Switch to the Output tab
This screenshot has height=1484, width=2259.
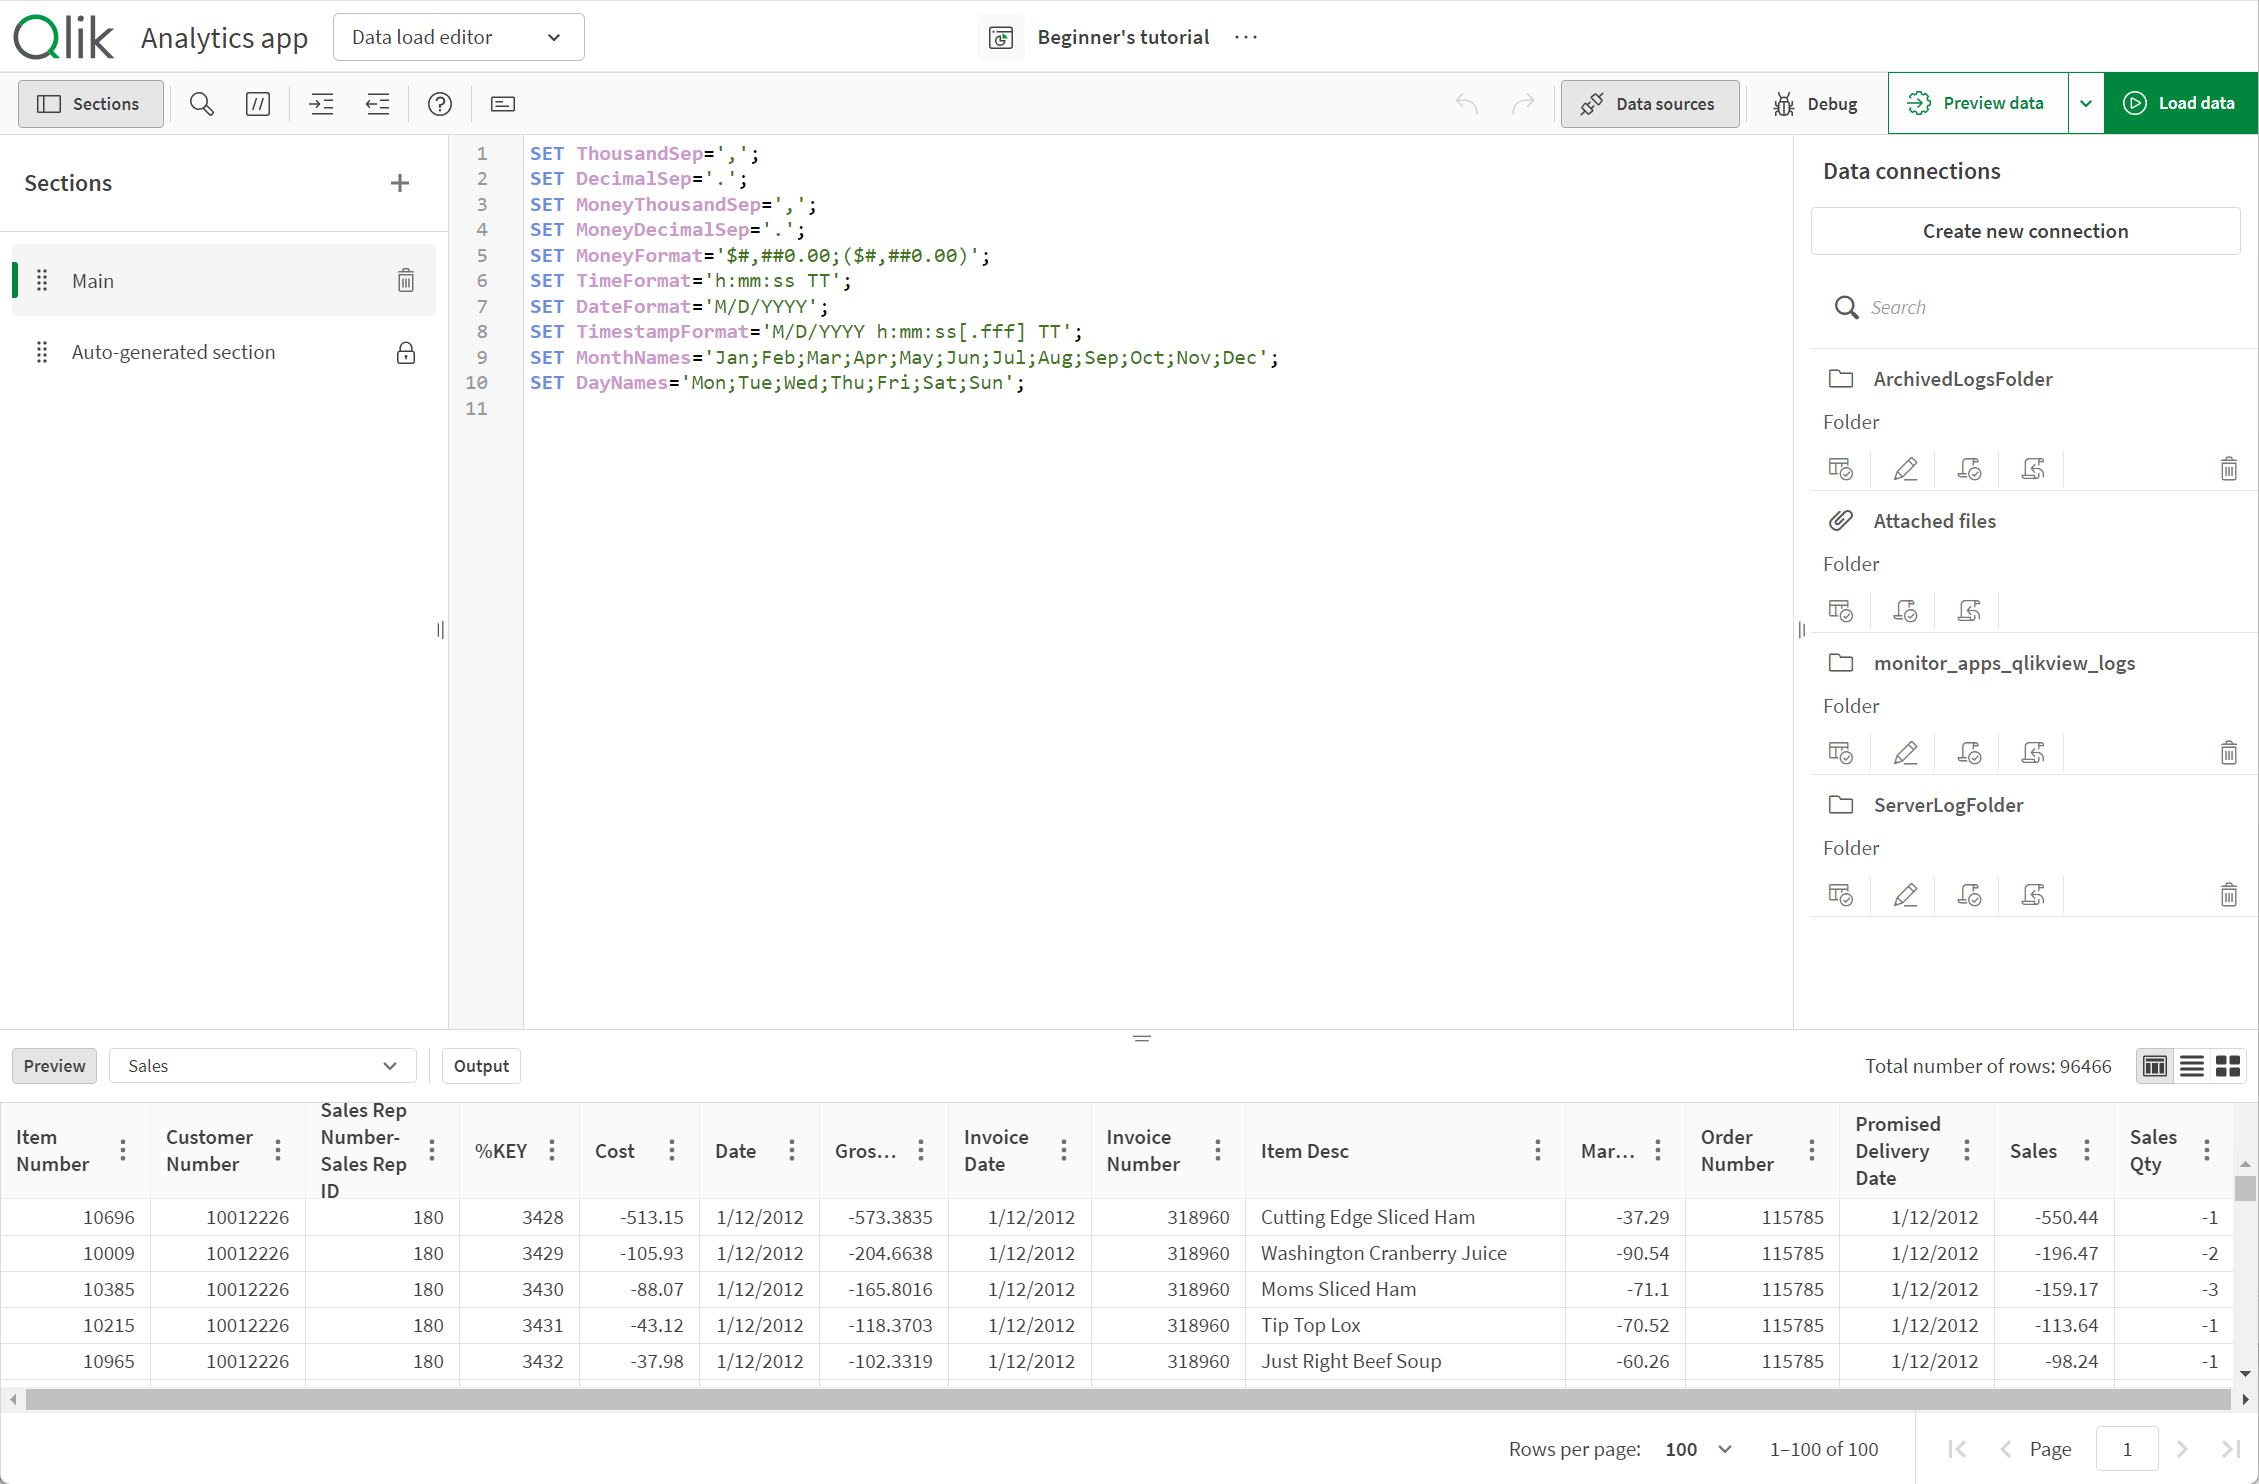click(481, 1065)
